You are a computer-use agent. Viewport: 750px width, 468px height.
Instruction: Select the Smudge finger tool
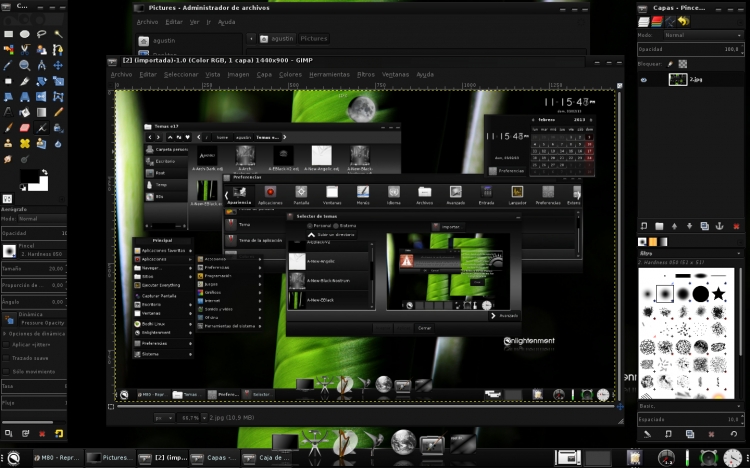coord(9,159)
